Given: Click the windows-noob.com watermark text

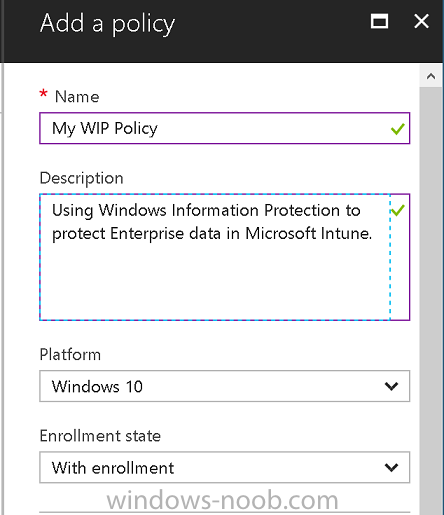Looking at the screenshot, I should [x=222, y=500].
